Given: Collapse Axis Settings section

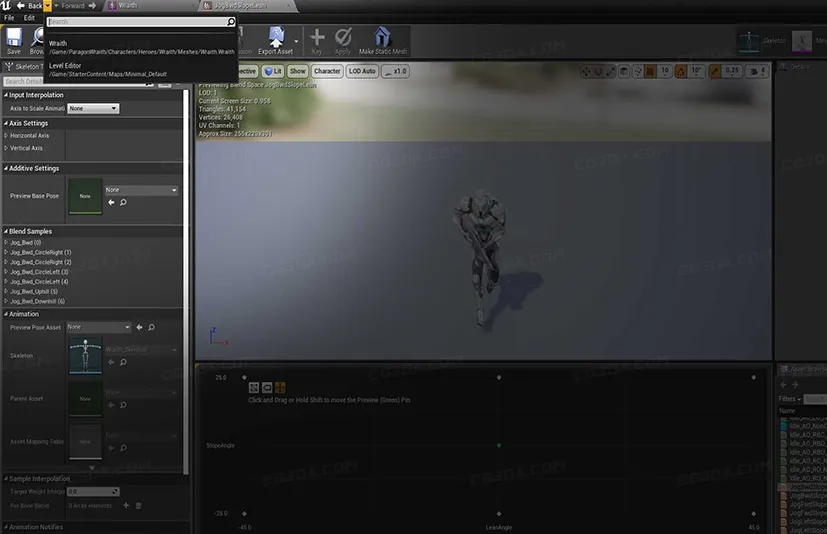Looking at the screenshot, I should (6, 123).
